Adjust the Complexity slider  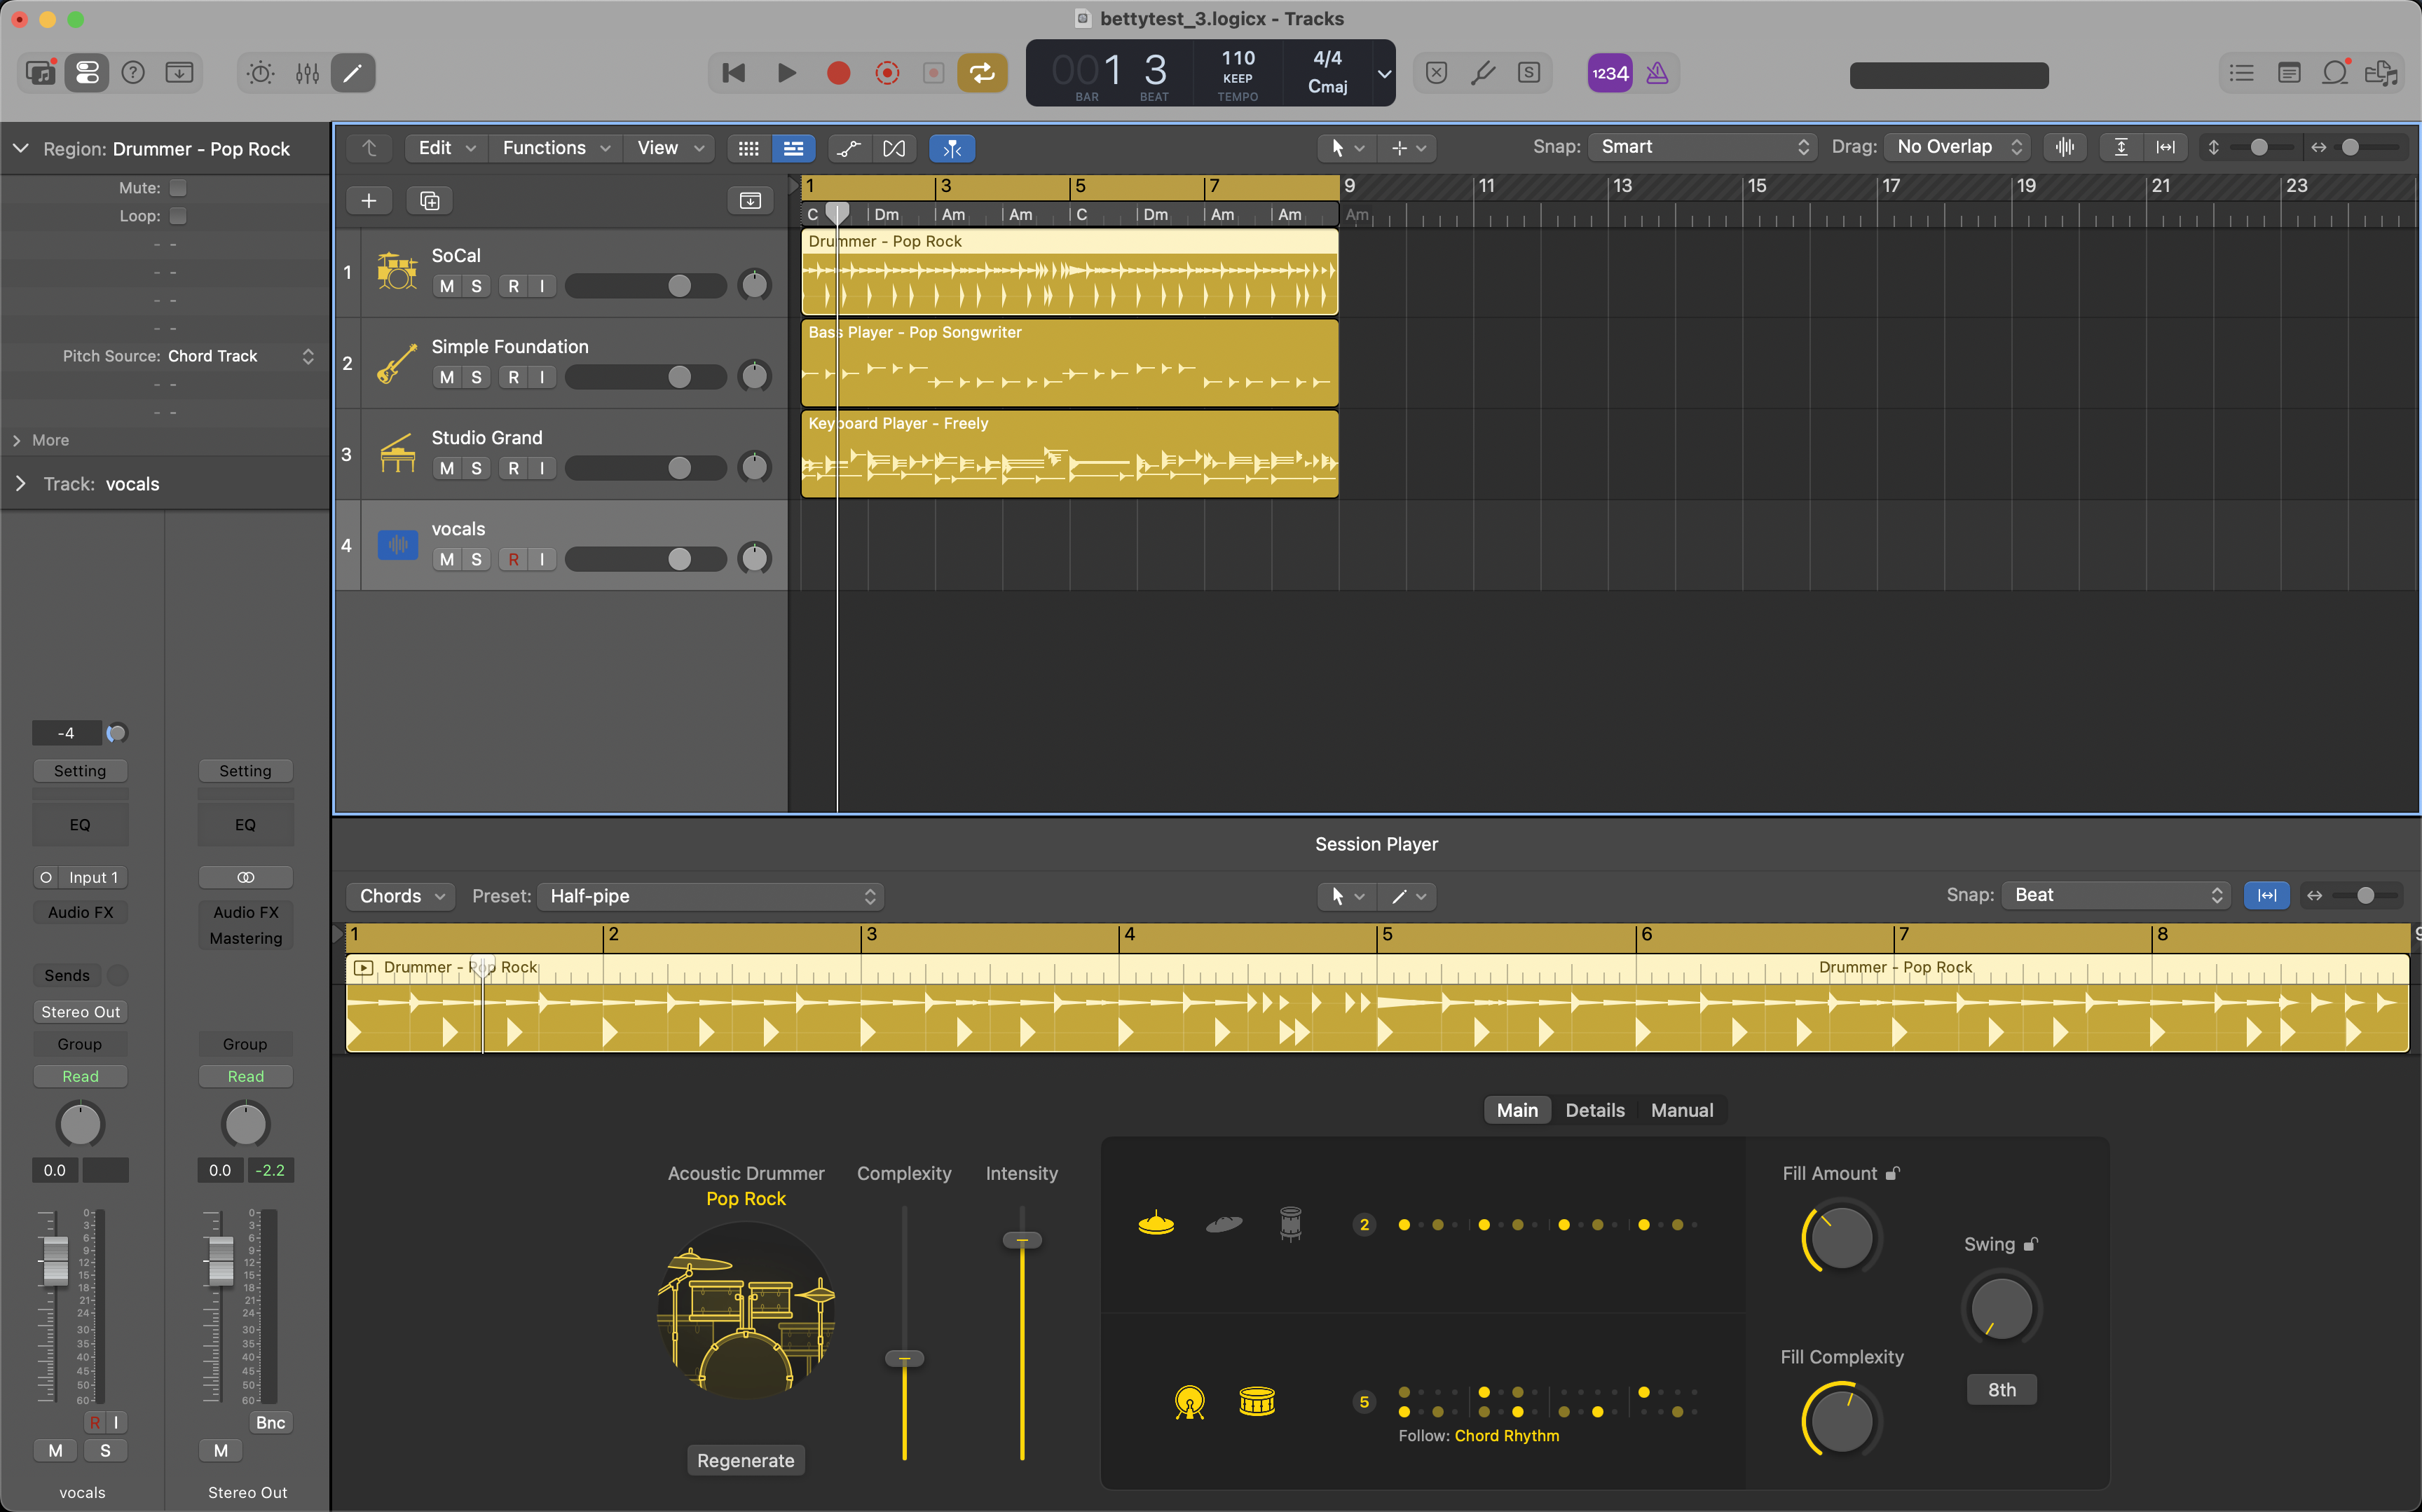(x=904, y=1358)
